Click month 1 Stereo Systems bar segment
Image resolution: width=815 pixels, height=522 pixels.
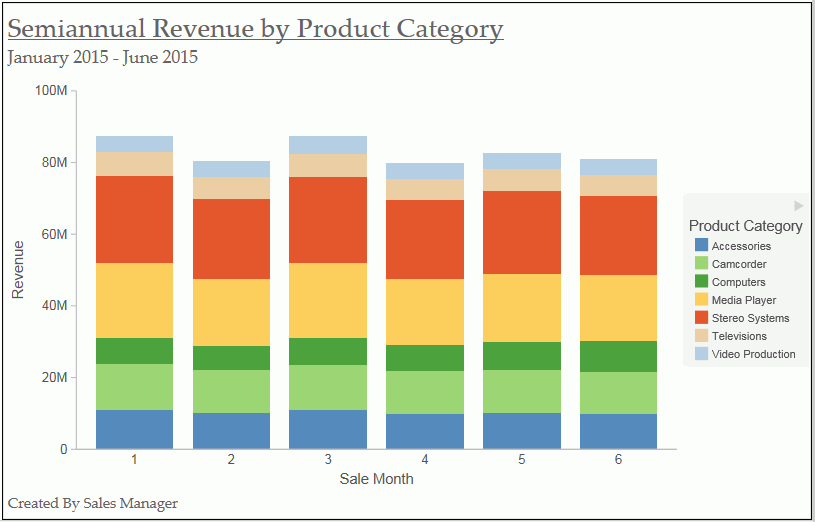click(x=135, y=219)
